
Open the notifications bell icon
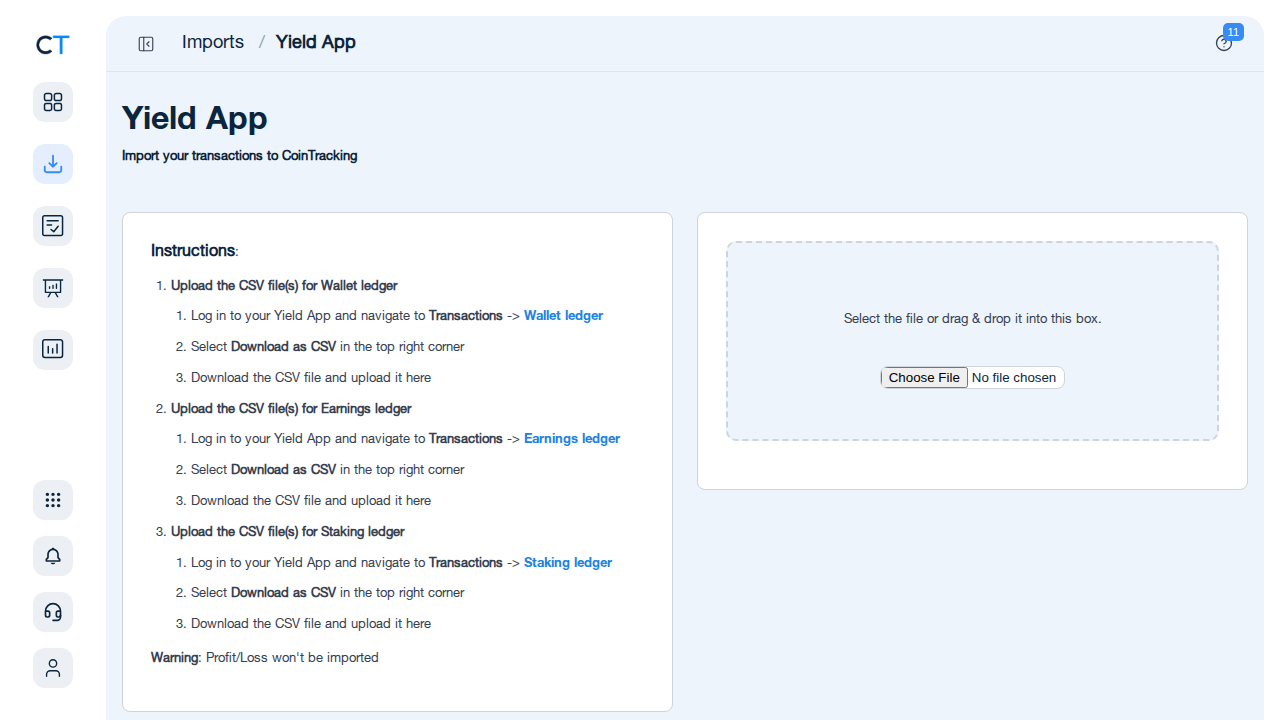[x=53, y=556]
